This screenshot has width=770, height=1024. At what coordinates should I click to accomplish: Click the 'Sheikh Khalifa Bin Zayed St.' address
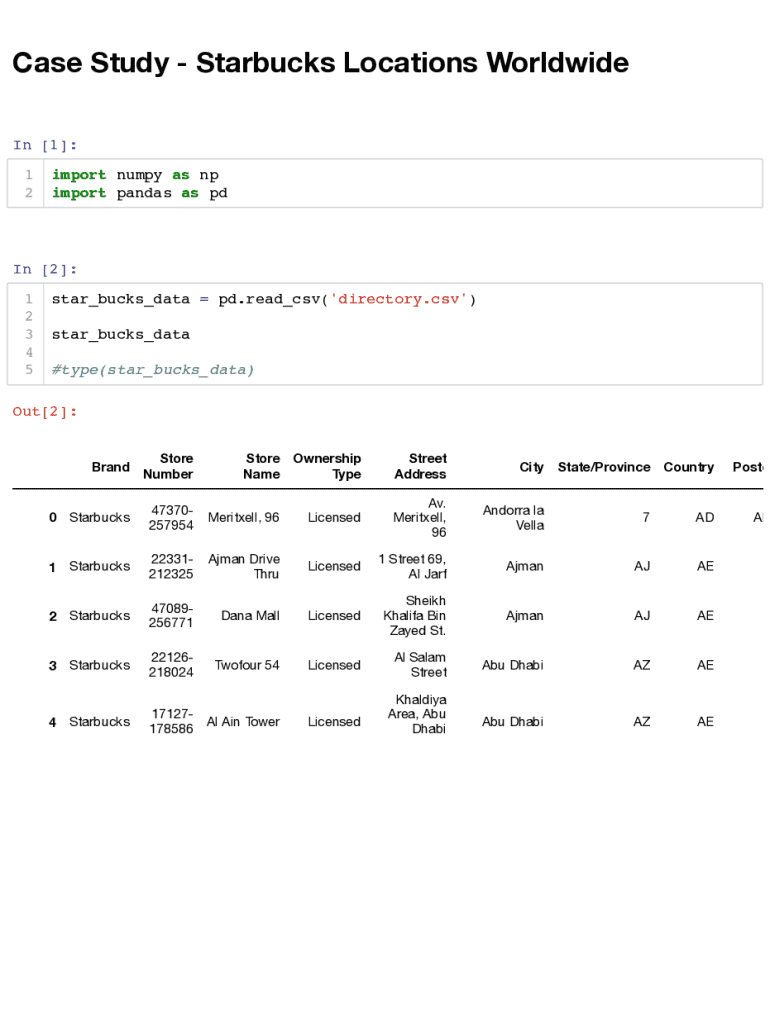[x=415, y=615]
